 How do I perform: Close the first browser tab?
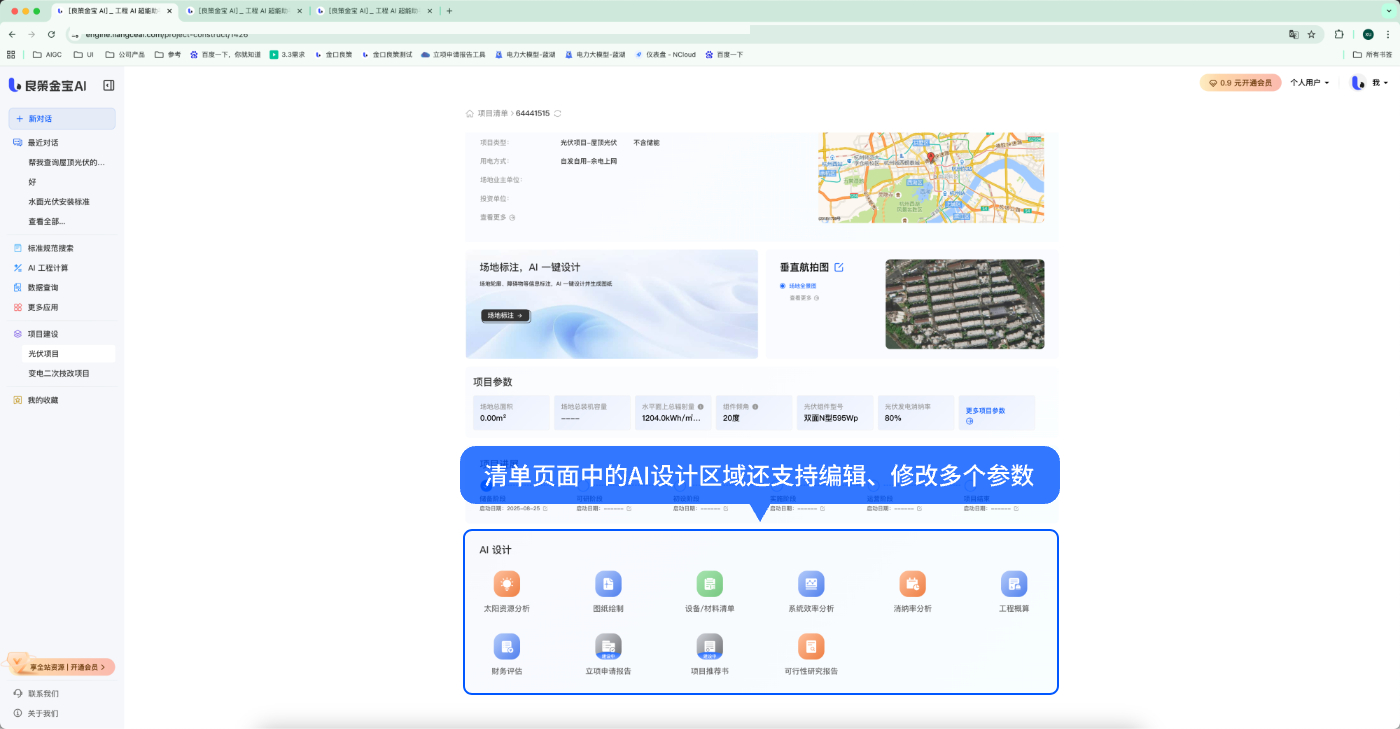click(x=169, y=11)
